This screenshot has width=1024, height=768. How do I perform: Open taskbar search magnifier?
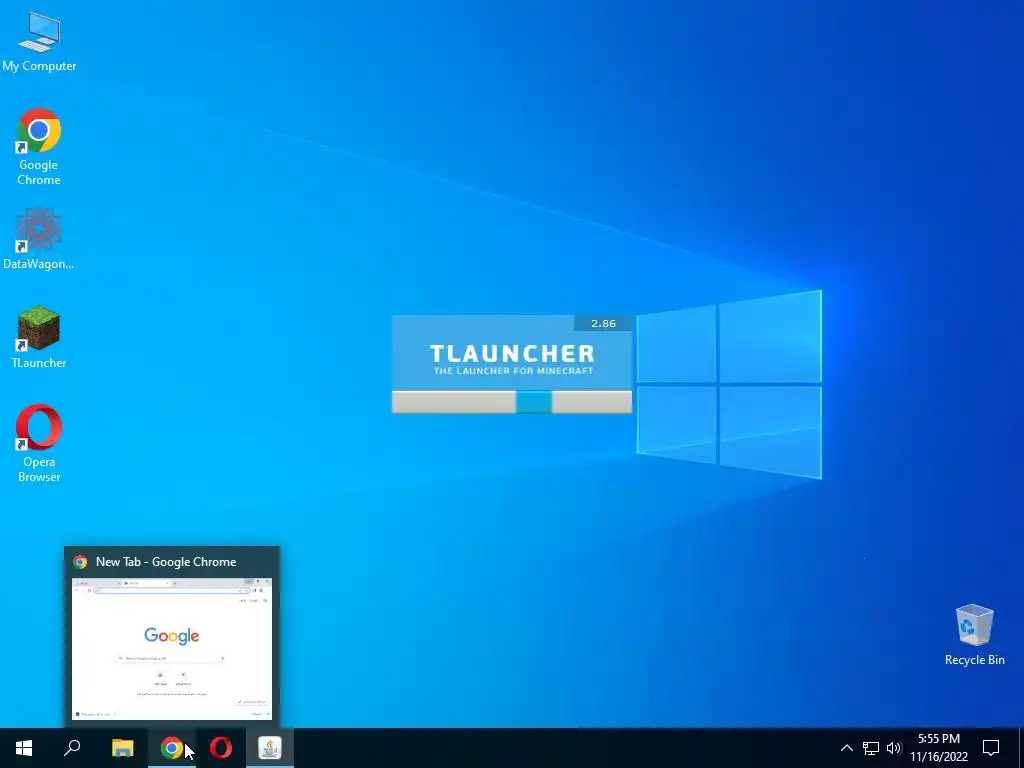(x=72, y=748)
